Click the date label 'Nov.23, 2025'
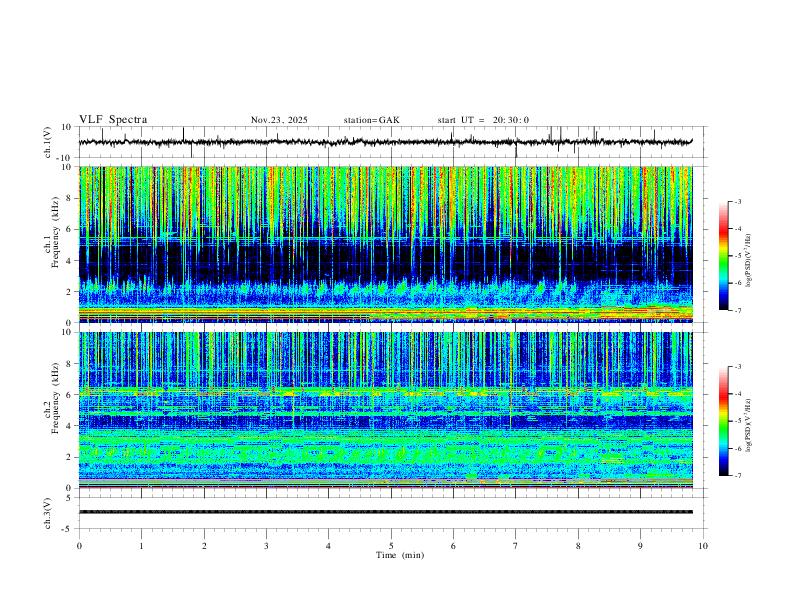 click(x=279, y=120)
